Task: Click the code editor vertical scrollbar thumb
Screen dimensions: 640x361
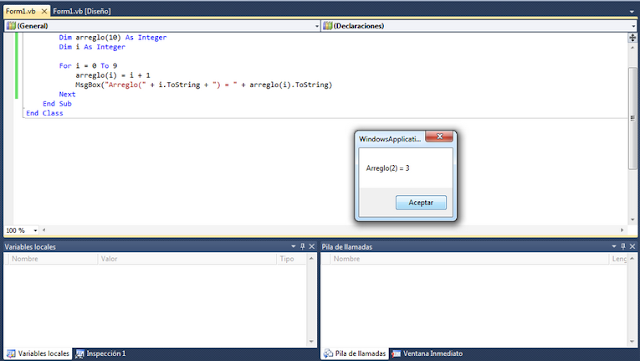Action: [x=632, y=118]
